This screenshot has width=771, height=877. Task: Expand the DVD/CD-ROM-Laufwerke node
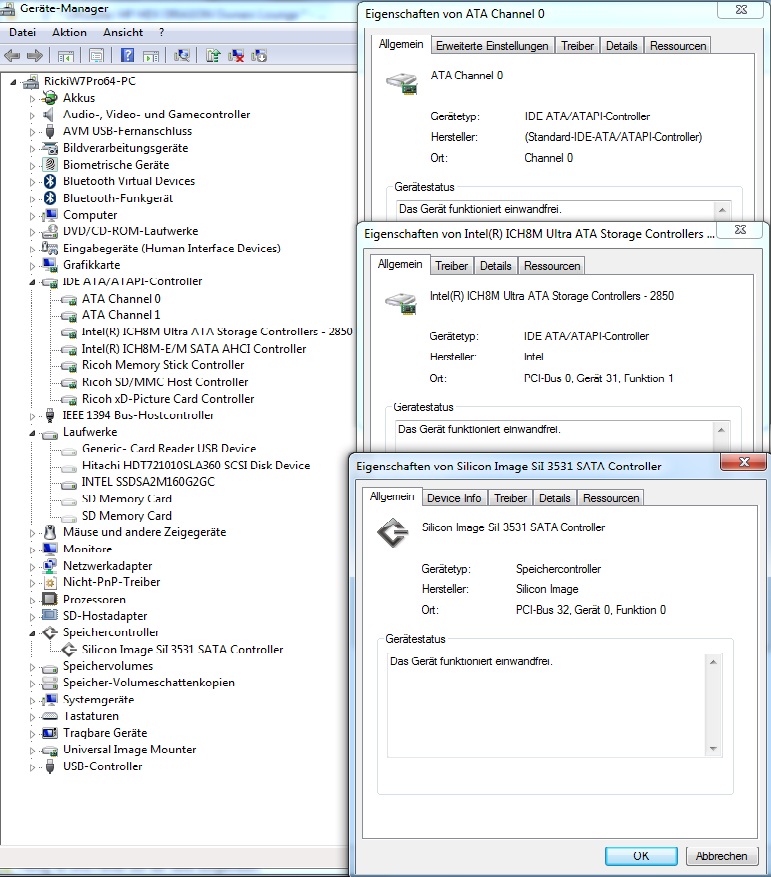(x=32, y=232)
